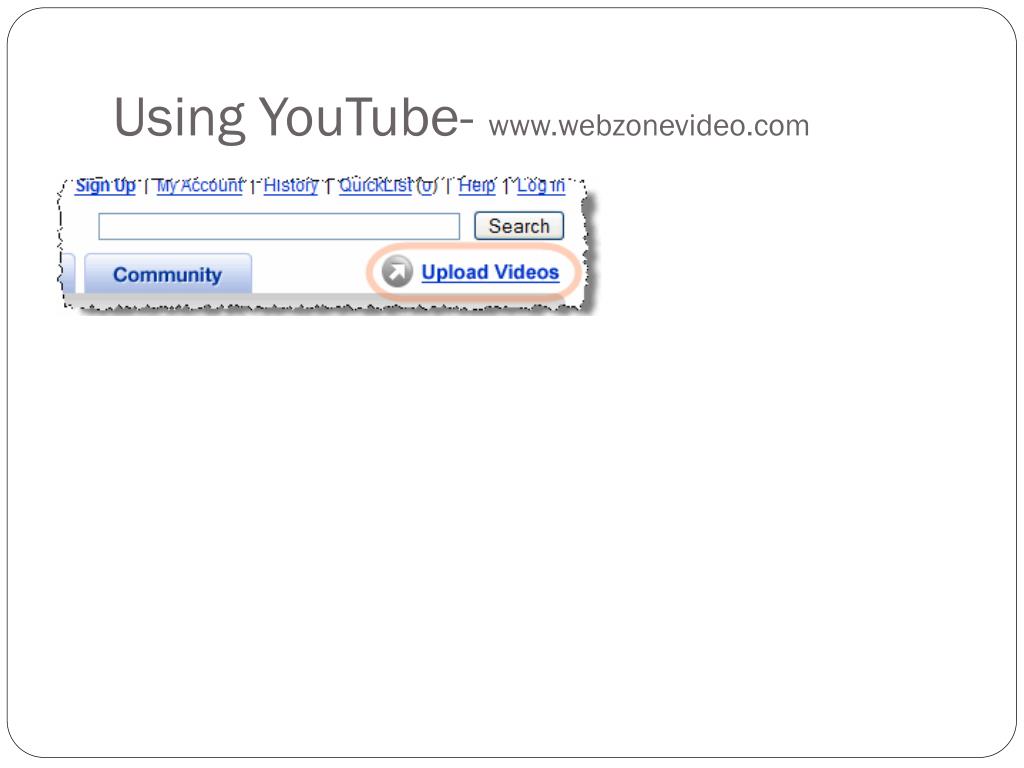Go to the History link

tap(291, 185)
